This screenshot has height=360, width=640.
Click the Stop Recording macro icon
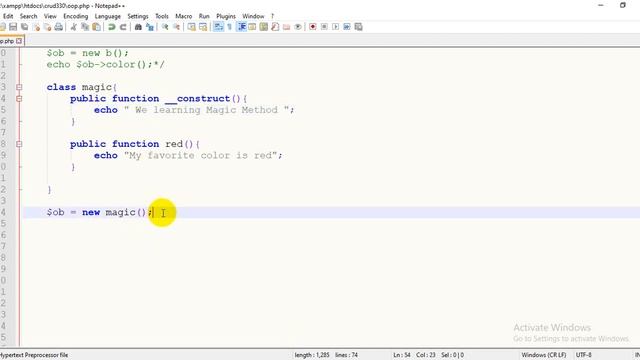324,27
